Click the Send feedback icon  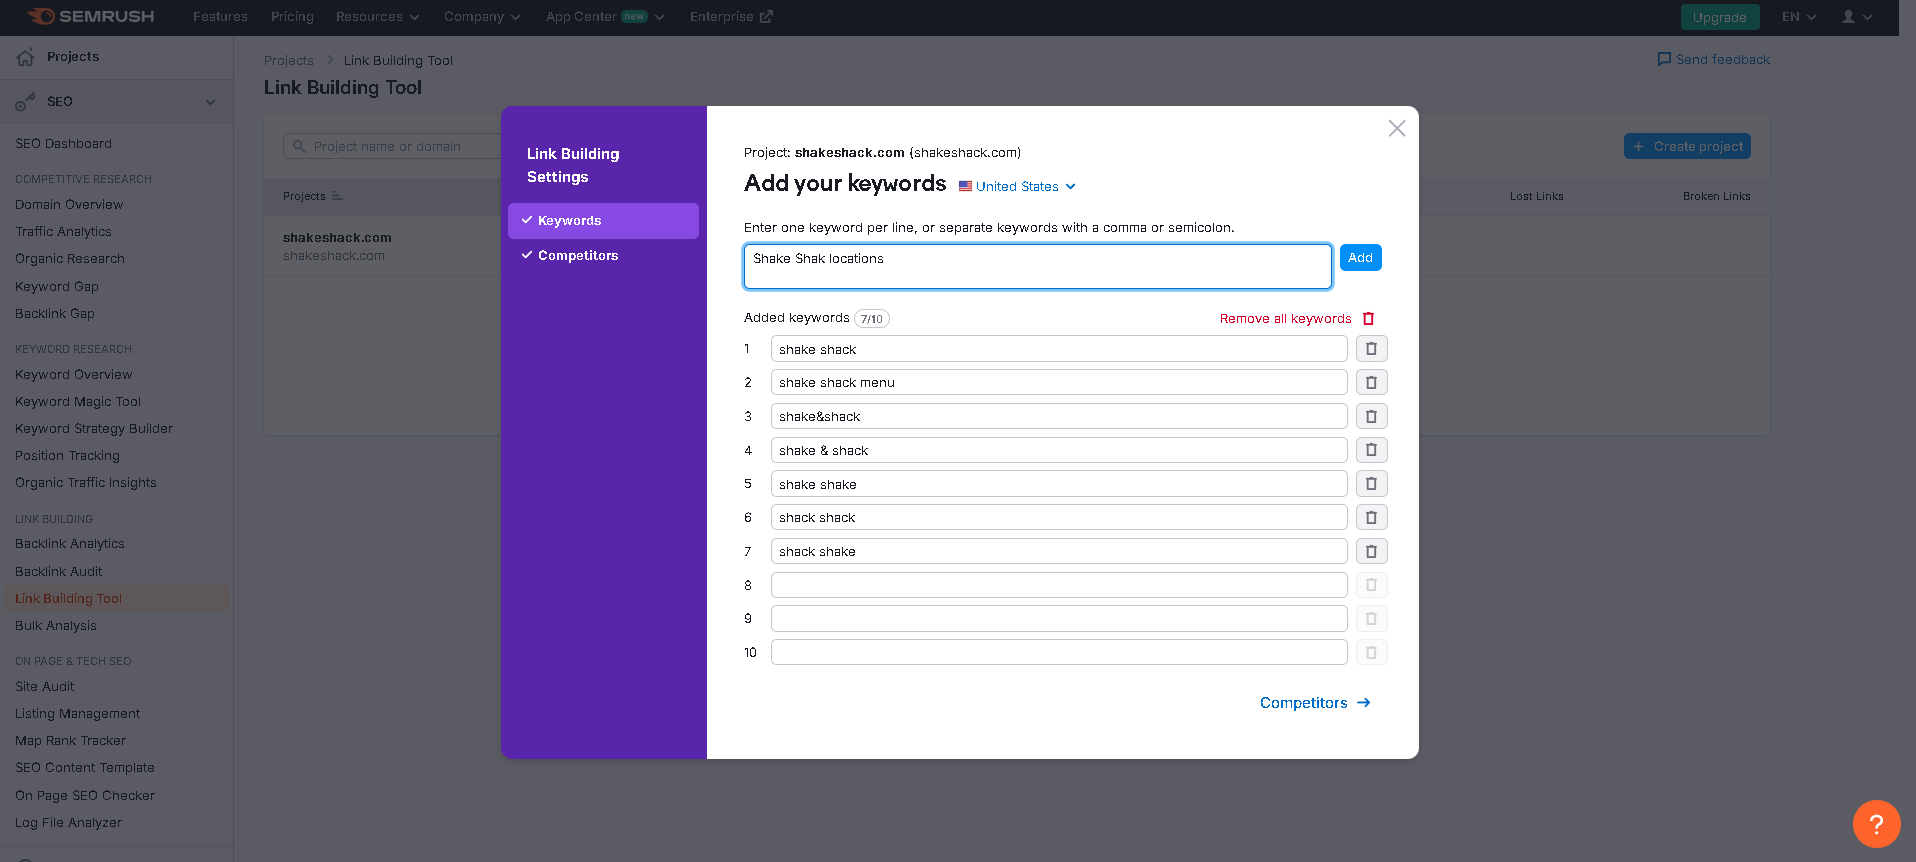pos(1664,59)
